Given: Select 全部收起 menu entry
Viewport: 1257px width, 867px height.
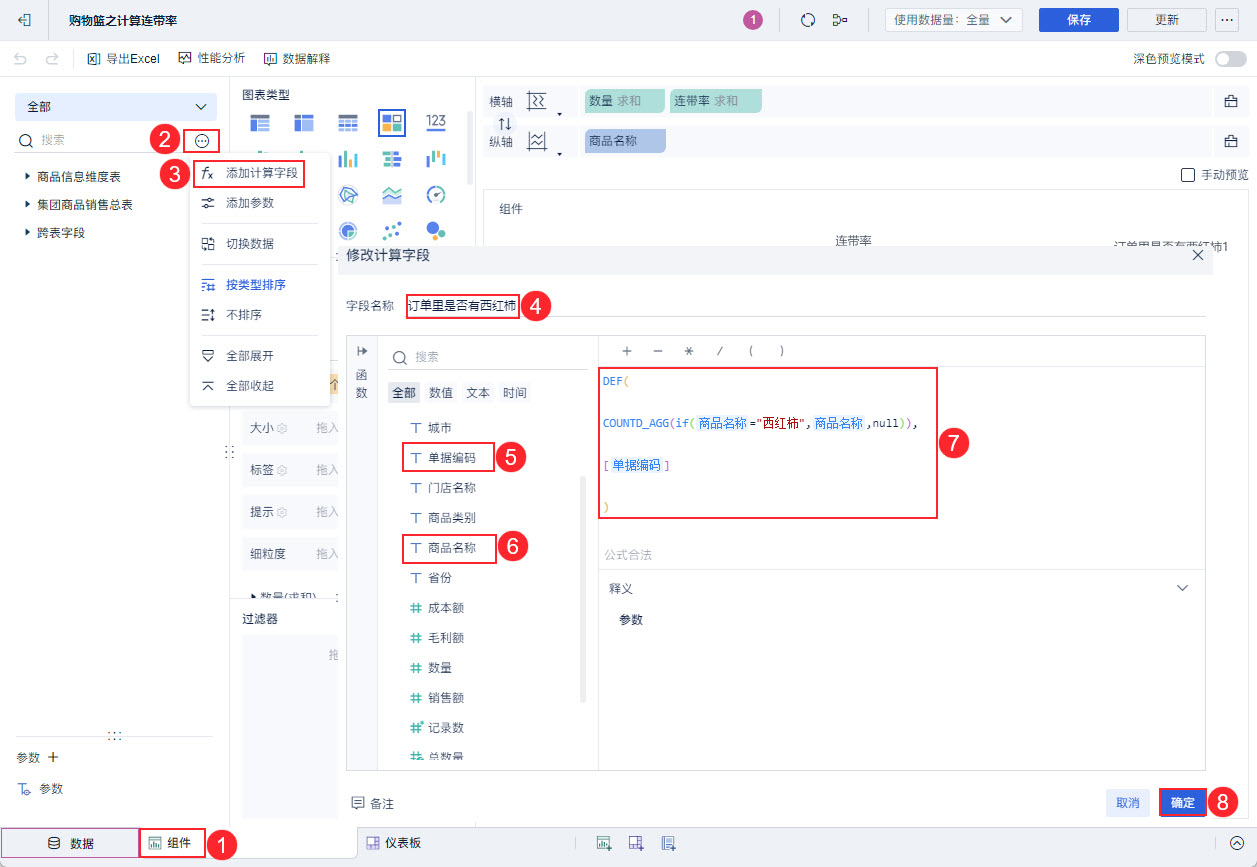Looking at the screenshot, I should click(259, 386).
